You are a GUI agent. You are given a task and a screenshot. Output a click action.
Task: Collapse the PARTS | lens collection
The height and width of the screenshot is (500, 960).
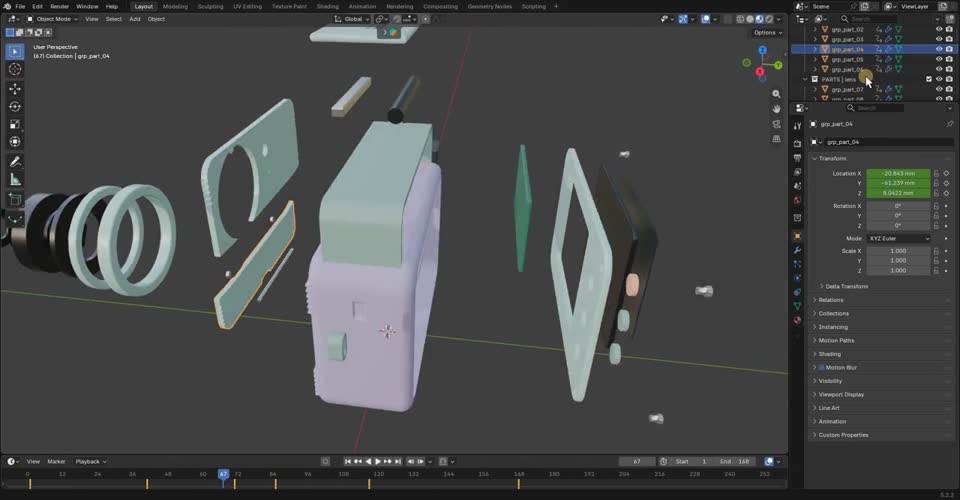pos(805,80)
